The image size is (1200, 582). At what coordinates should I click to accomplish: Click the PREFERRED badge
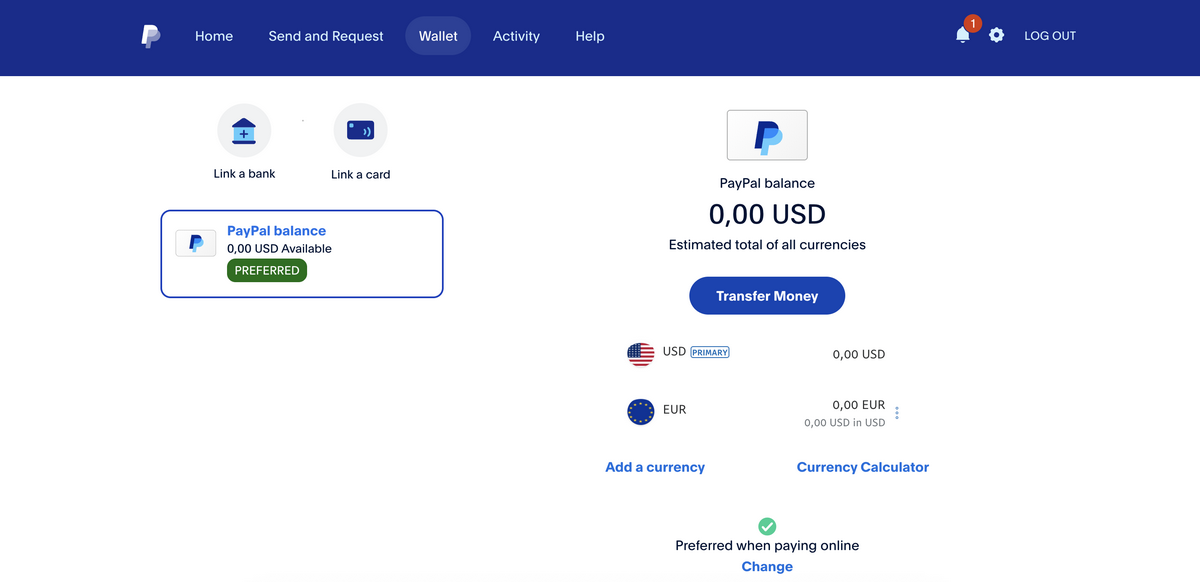tap(267, 270)
